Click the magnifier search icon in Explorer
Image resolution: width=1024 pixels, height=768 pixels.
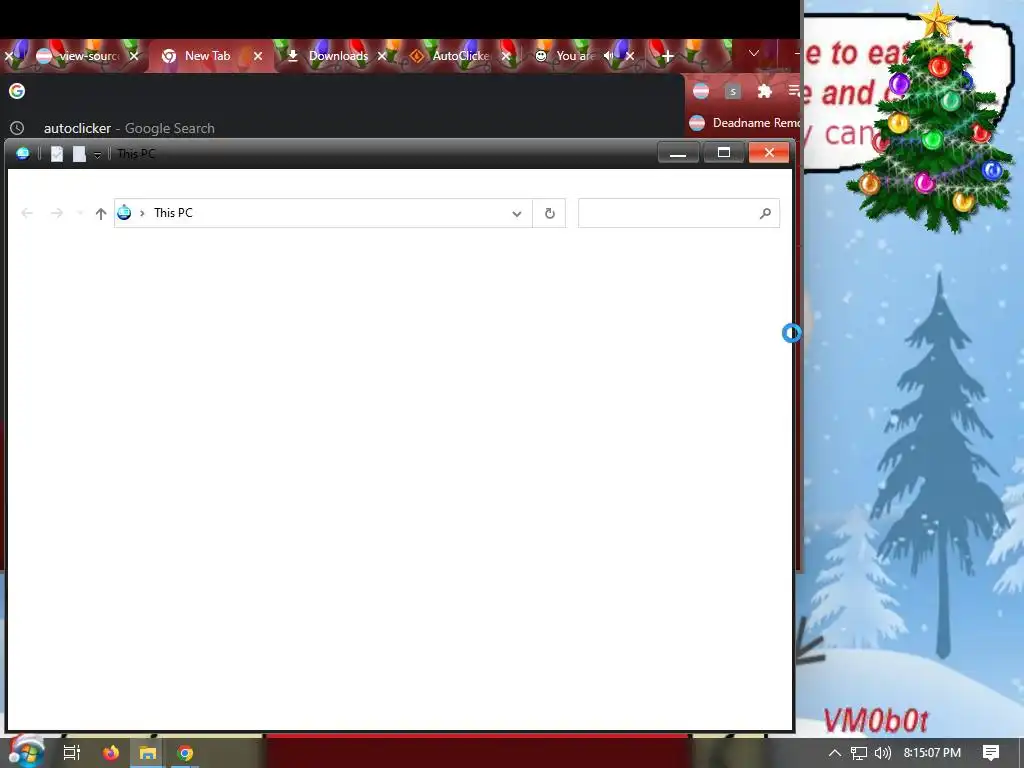765,213
